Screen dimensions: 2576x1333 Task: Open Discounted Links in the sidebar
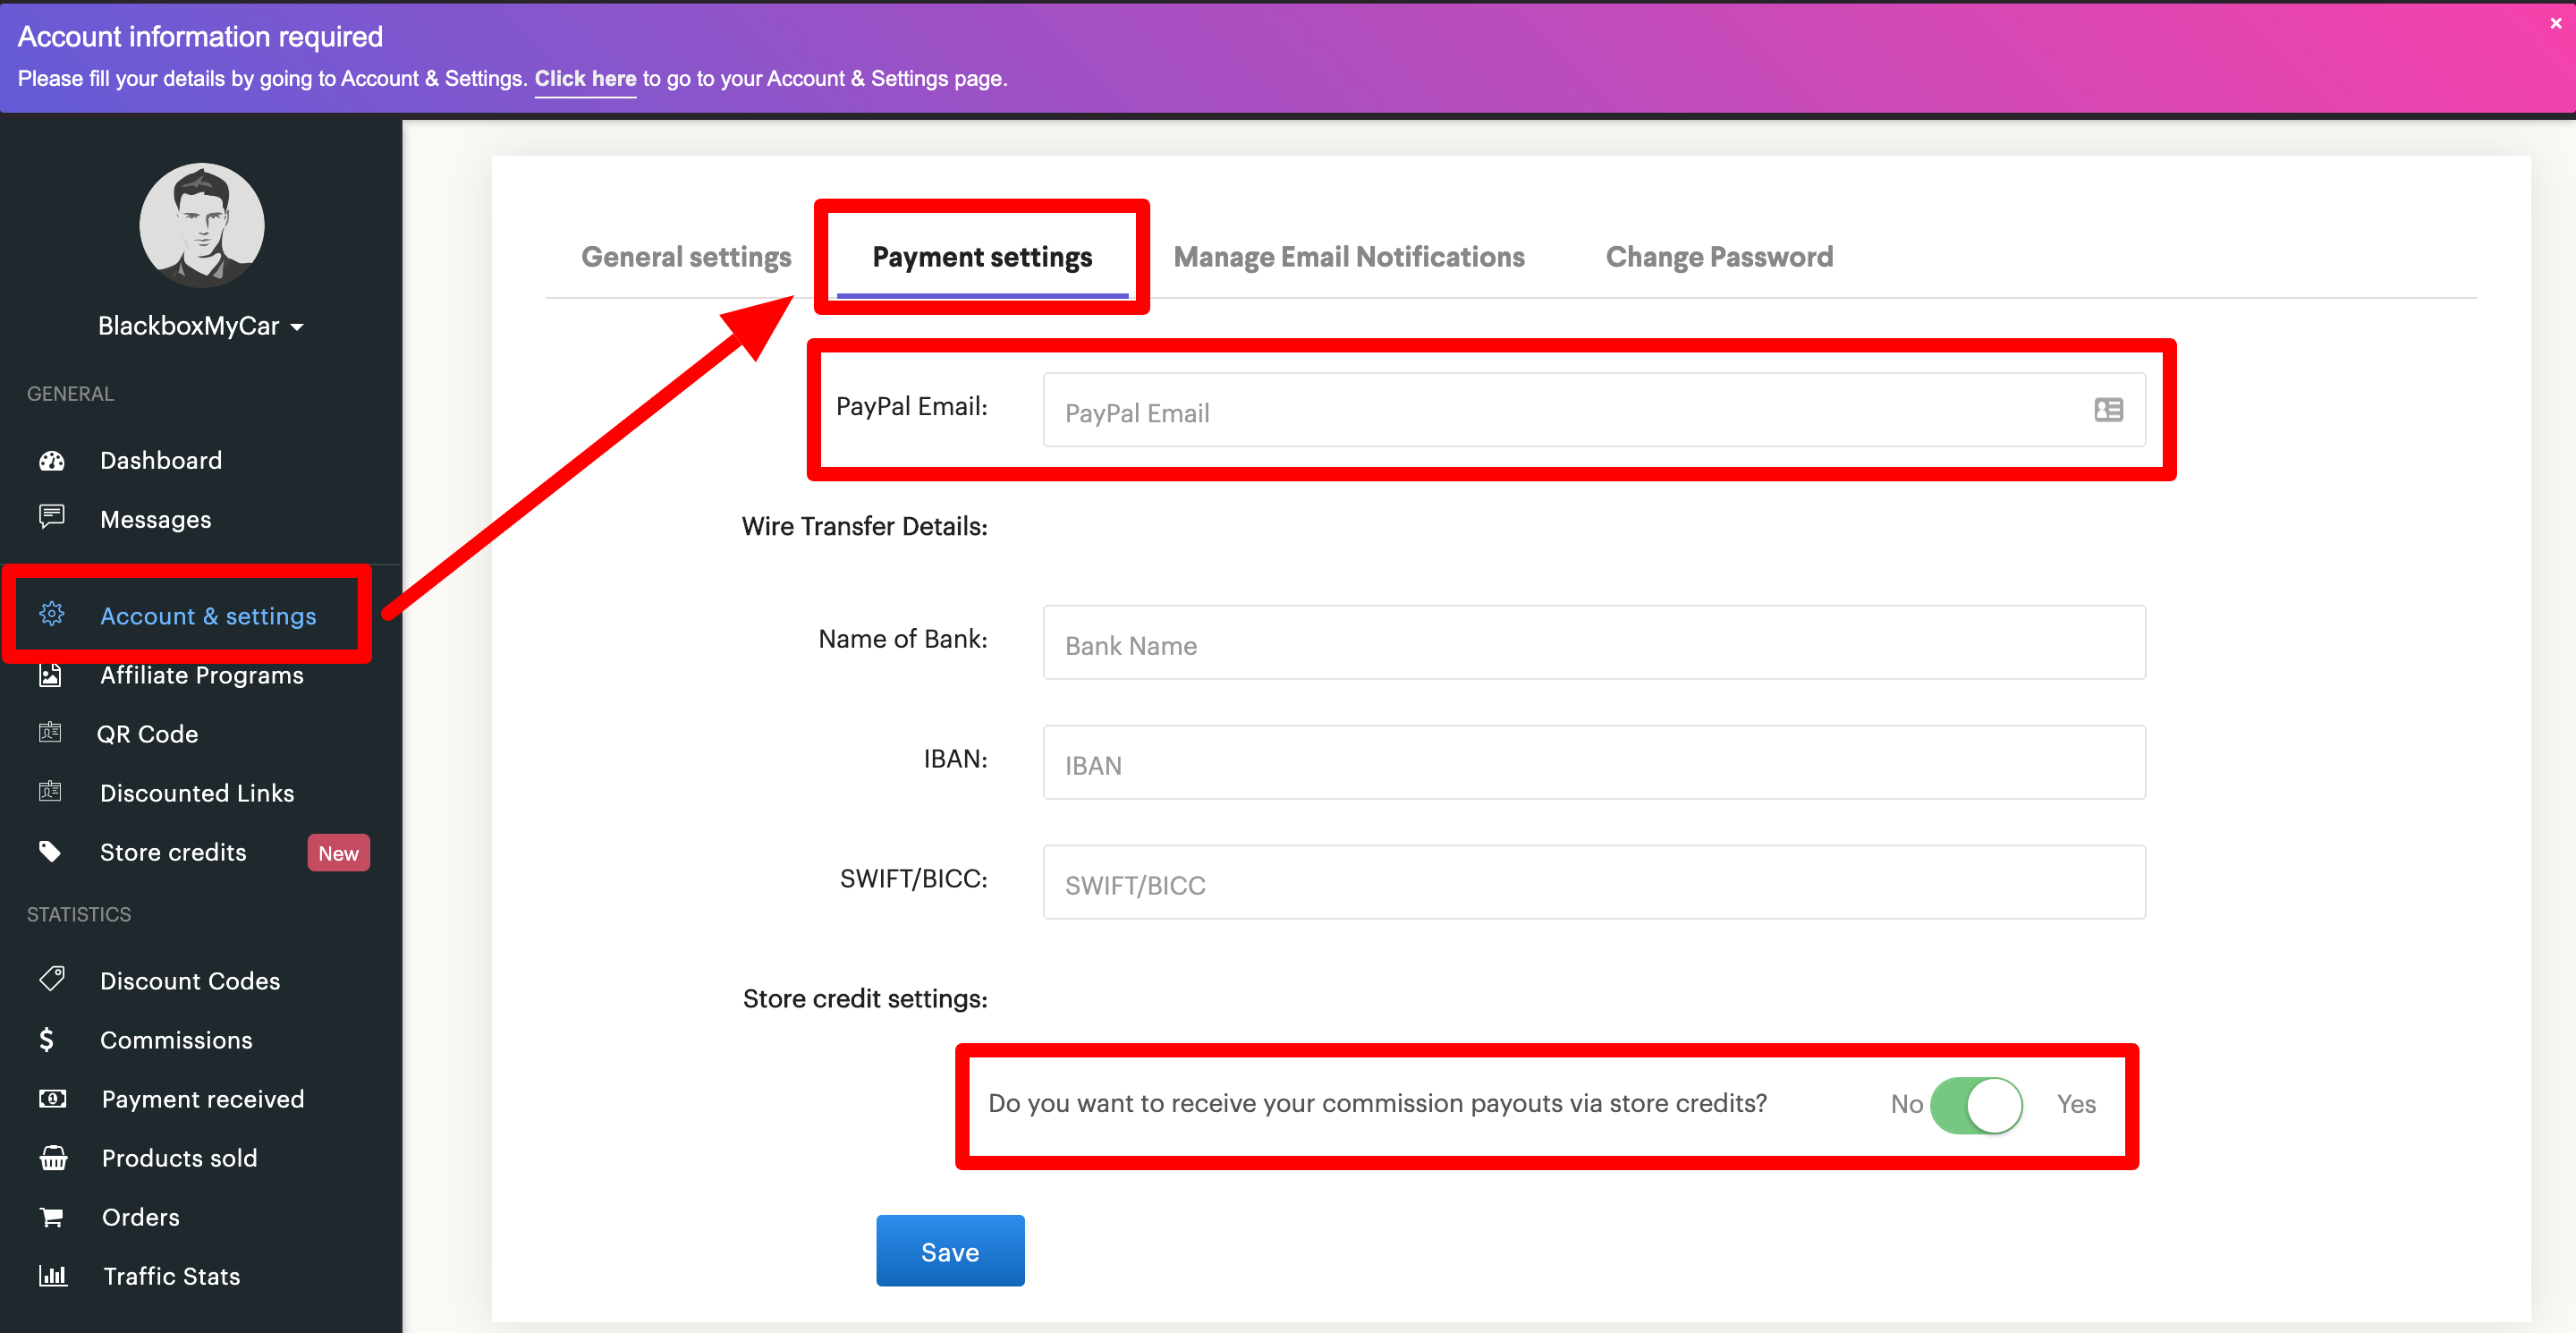pyautogui.click(x=197, y=793)
